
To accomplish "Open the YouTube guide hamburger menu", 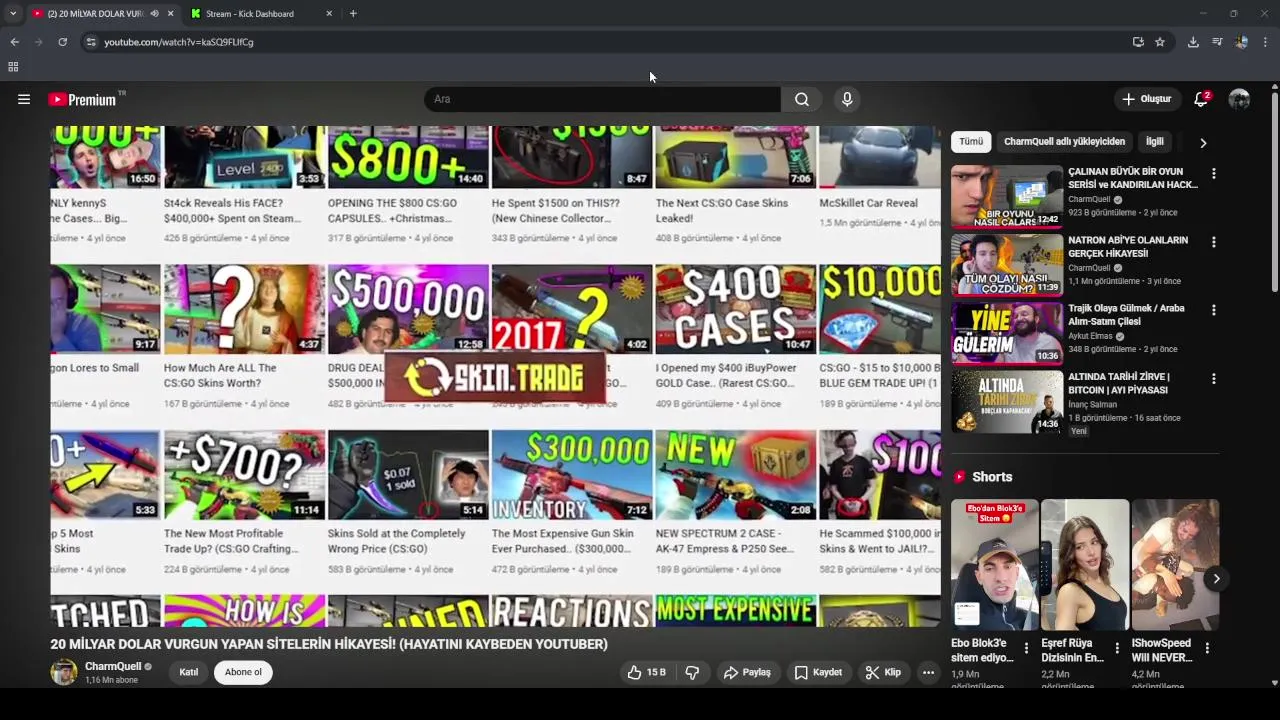I will pyautogui.click(x=24, y=99).
